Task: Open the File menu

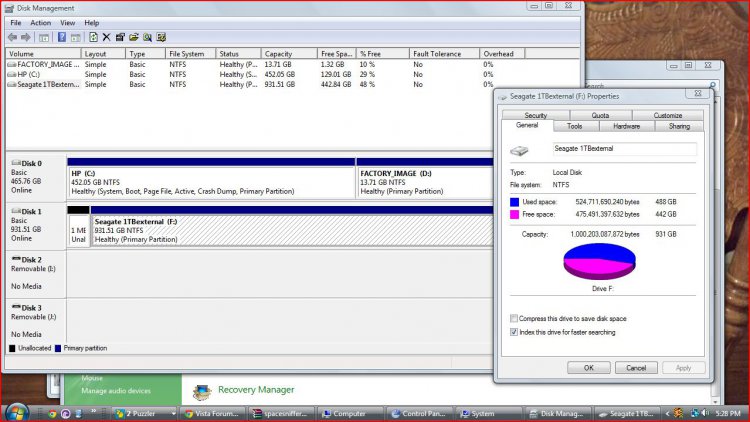Action: pos(16,23)
